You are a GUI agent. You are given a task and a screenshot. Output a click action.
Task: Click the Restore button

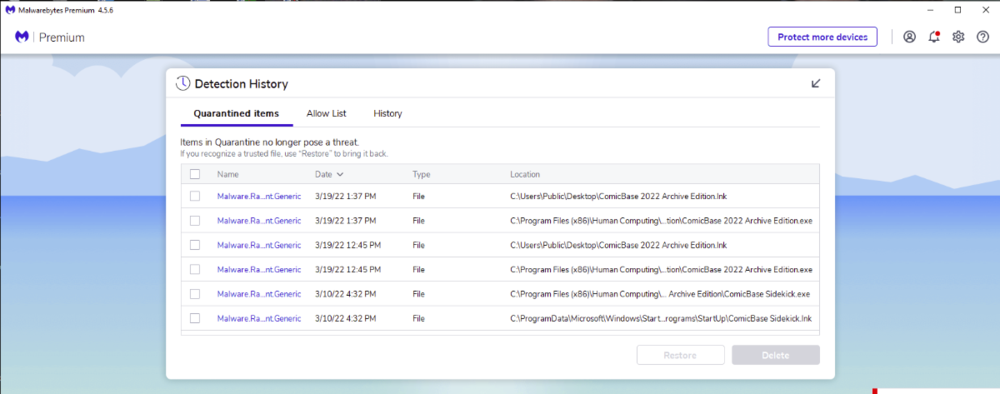(680, 355)
